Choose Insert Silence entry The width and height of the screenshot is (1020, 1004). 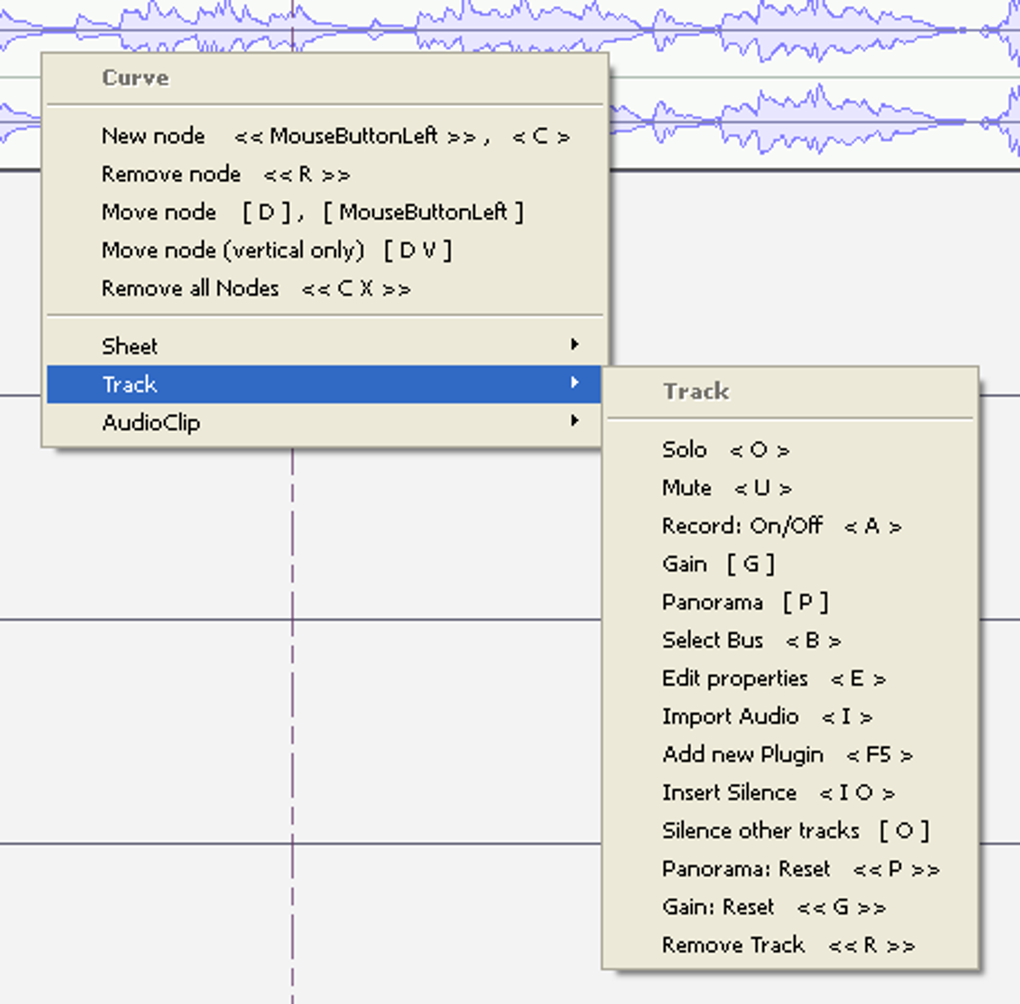point(790,793)
